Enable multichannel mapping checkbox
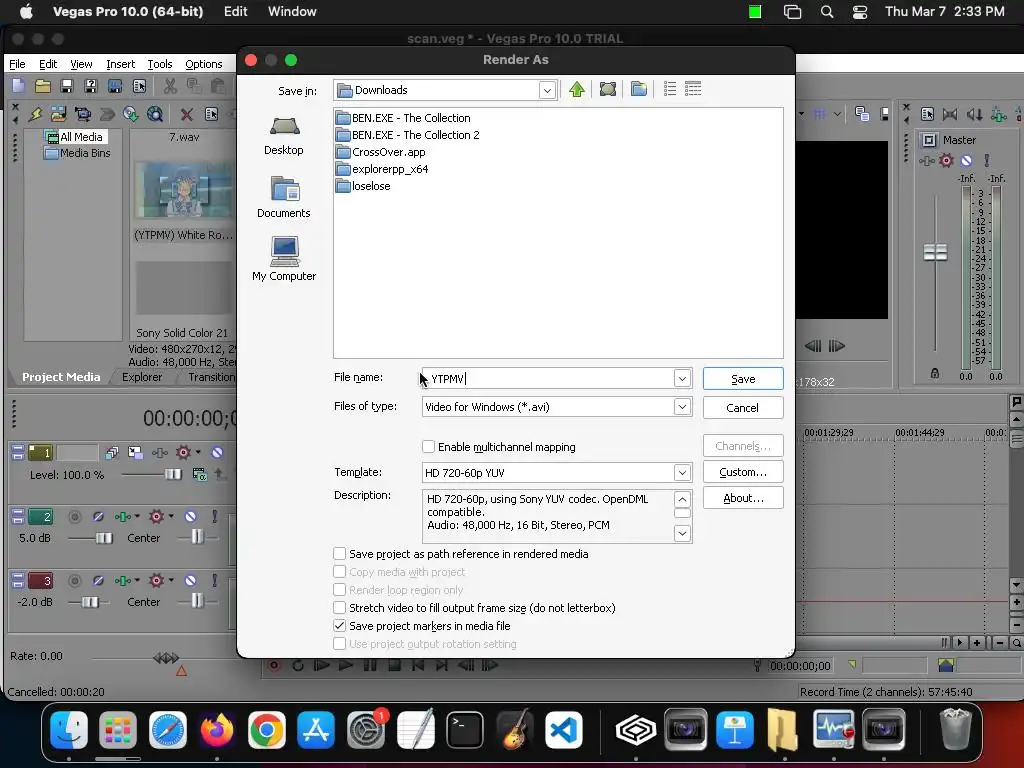This screenshot has height=768, width=1024. (x=428, y=447)
